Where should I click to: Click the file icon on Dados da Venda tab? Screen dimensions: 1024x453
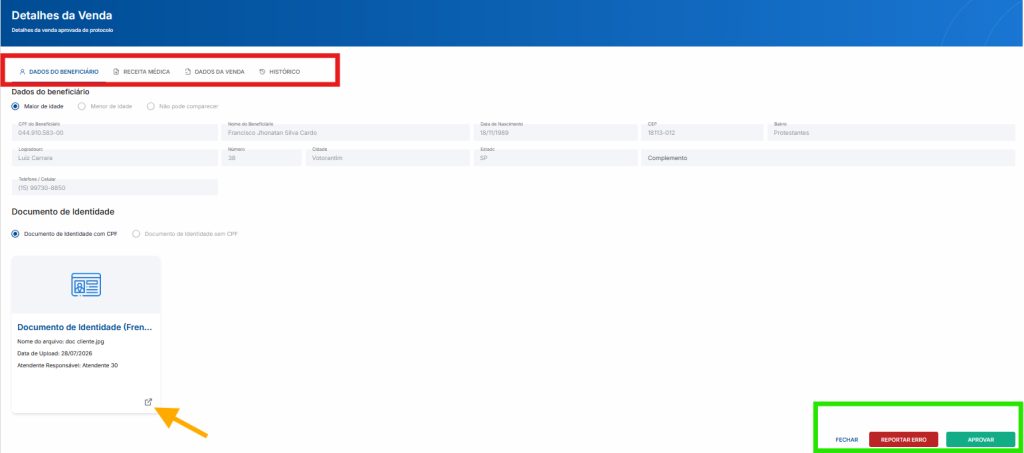[x=188, y=72]
